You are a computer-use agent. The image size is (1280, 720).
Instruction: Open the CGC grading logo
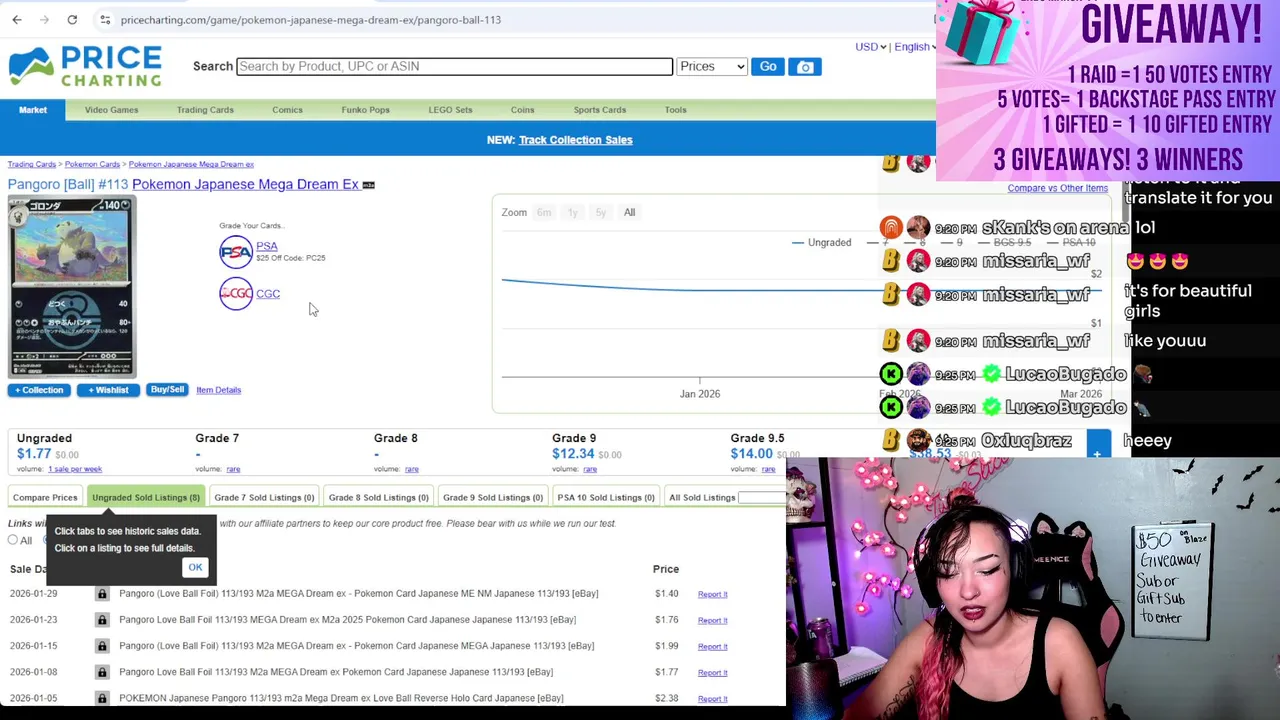click(x=236, y=294)
